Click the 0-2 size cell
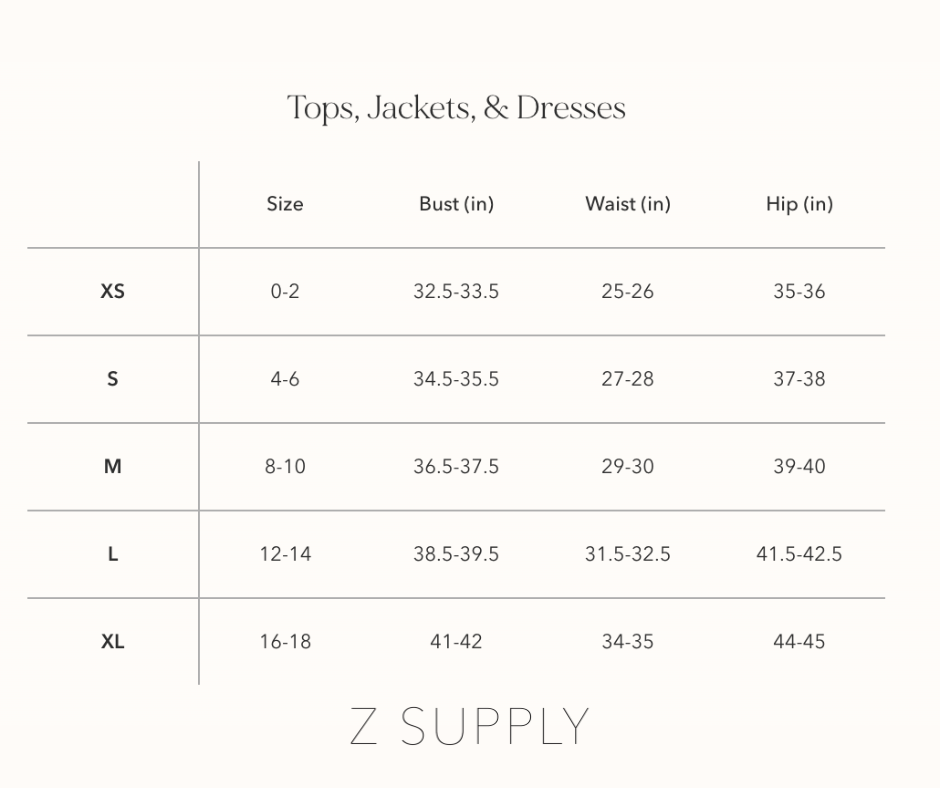 click(x=285, y=292)
